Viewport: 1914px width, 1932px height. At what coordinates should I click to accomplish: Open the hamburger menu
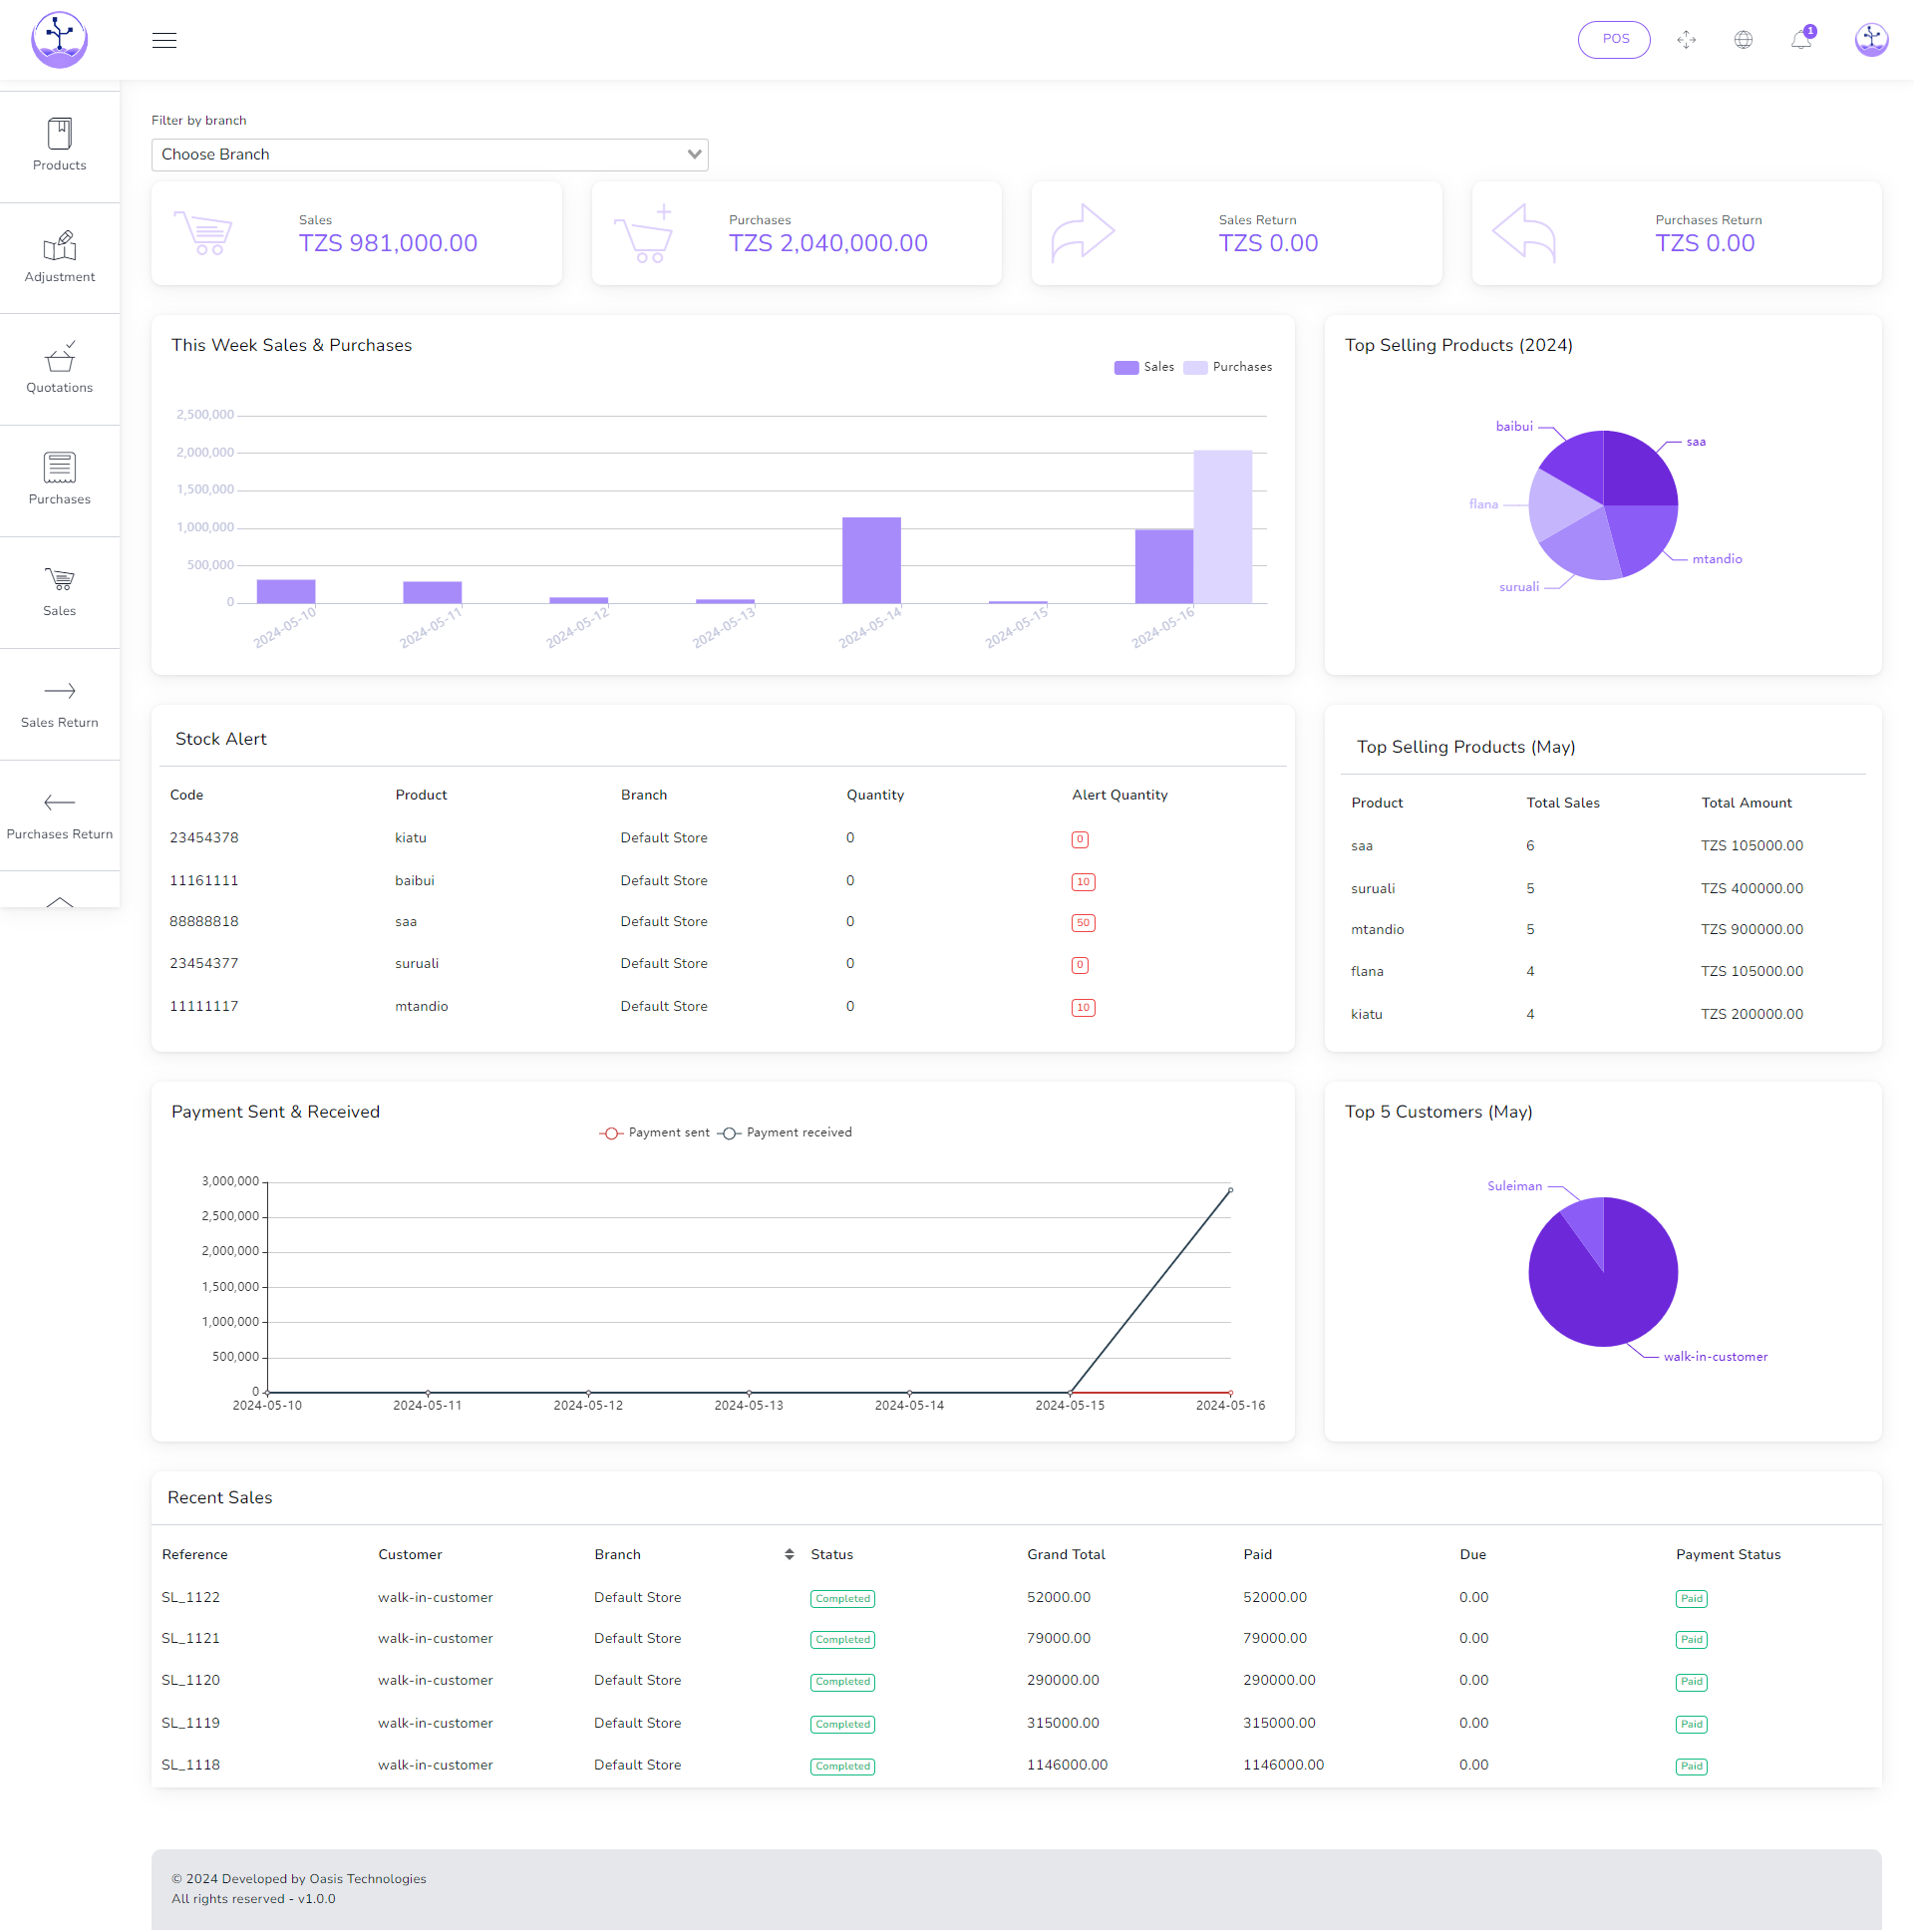(x=164, y=40)
